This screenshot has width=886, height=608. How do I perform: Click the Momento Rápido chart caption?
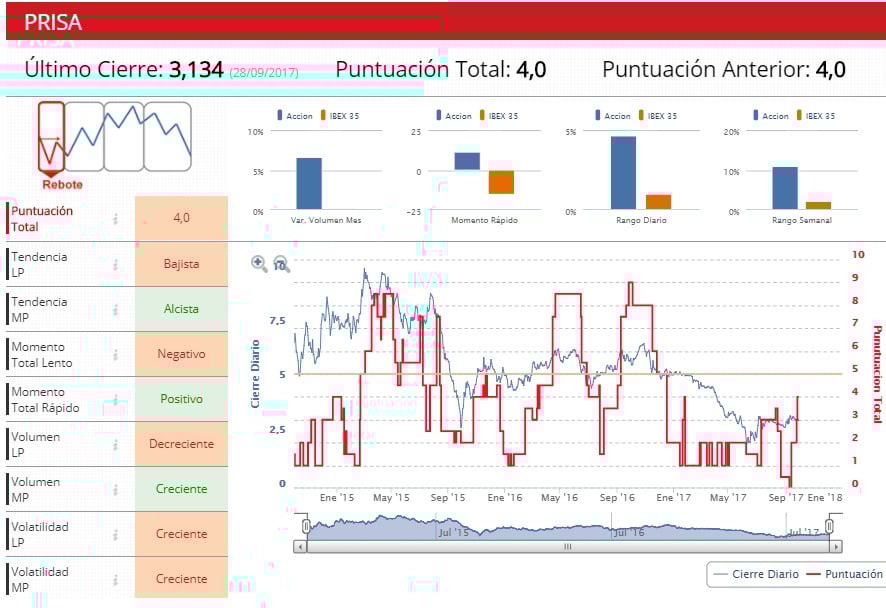(484, 220)
